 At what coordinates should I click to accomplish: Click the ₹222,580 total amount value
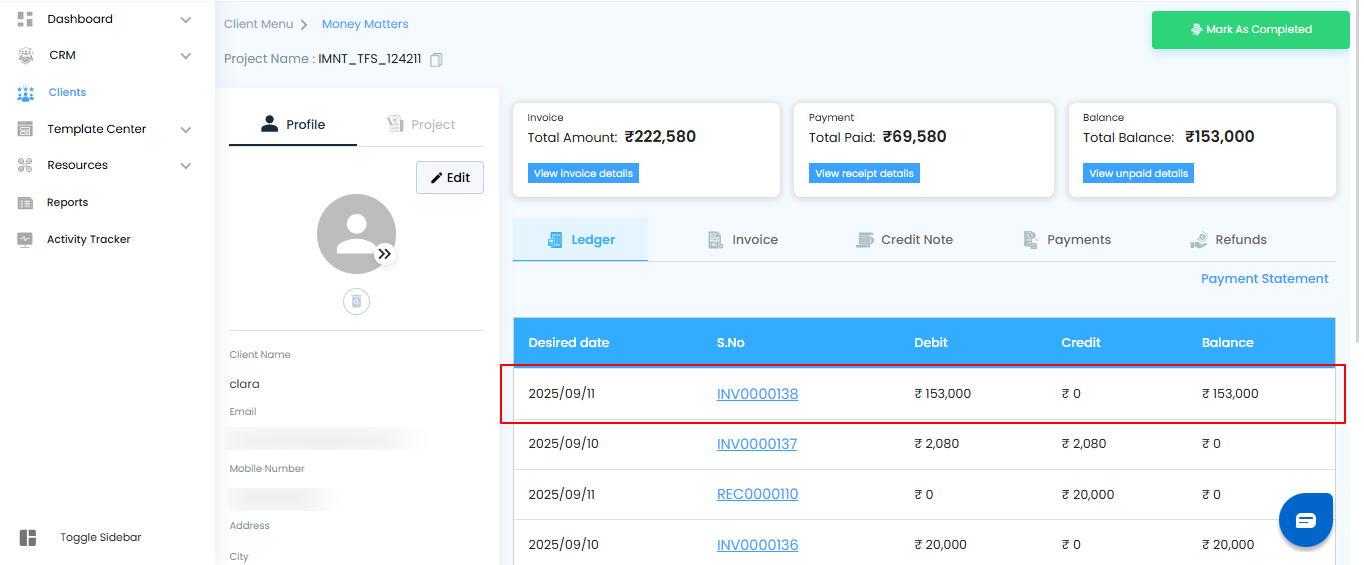pyautogui.click(x=660, y=137)
